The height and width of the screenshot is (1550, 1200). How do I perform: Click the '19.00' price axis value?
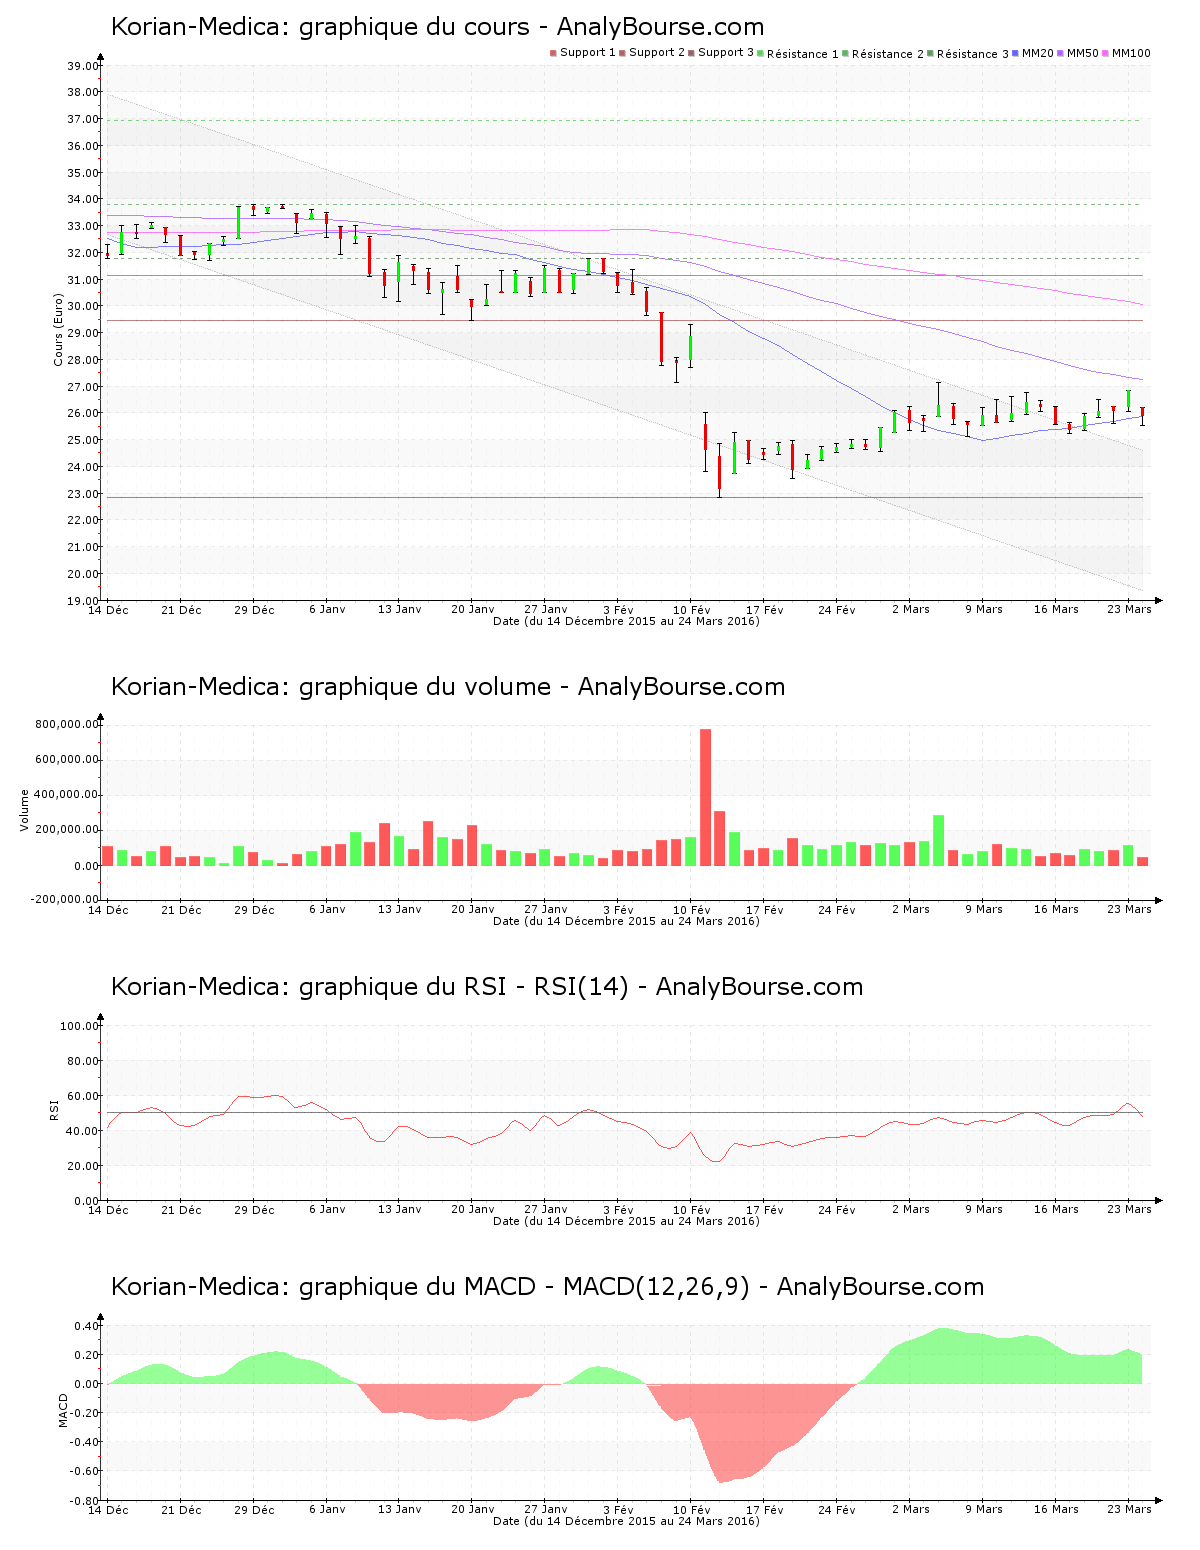click(83, 601)
